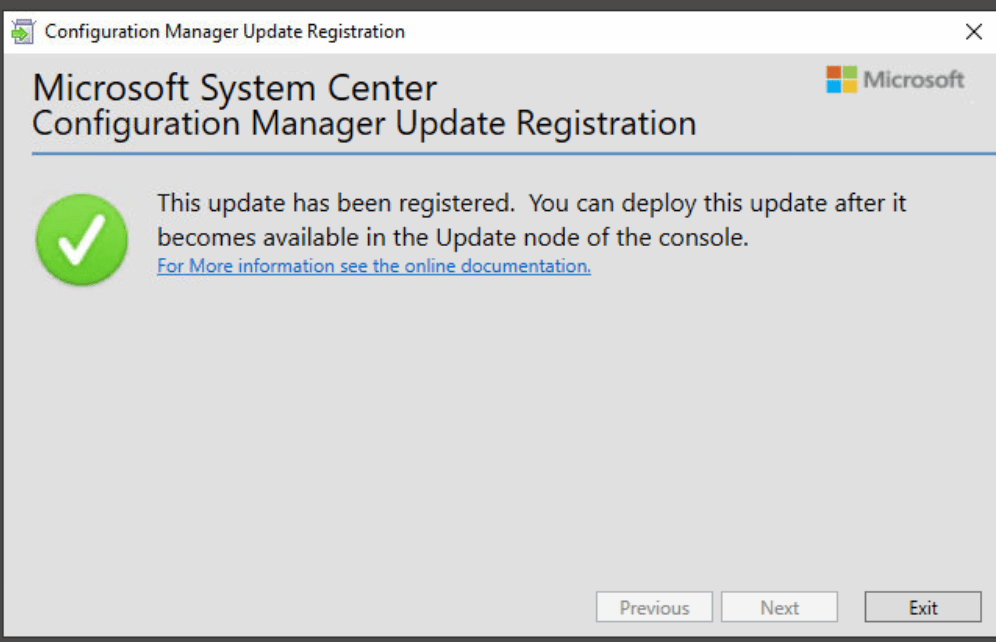
Task: Click the disabled Next button
Action: pos(779,607)
